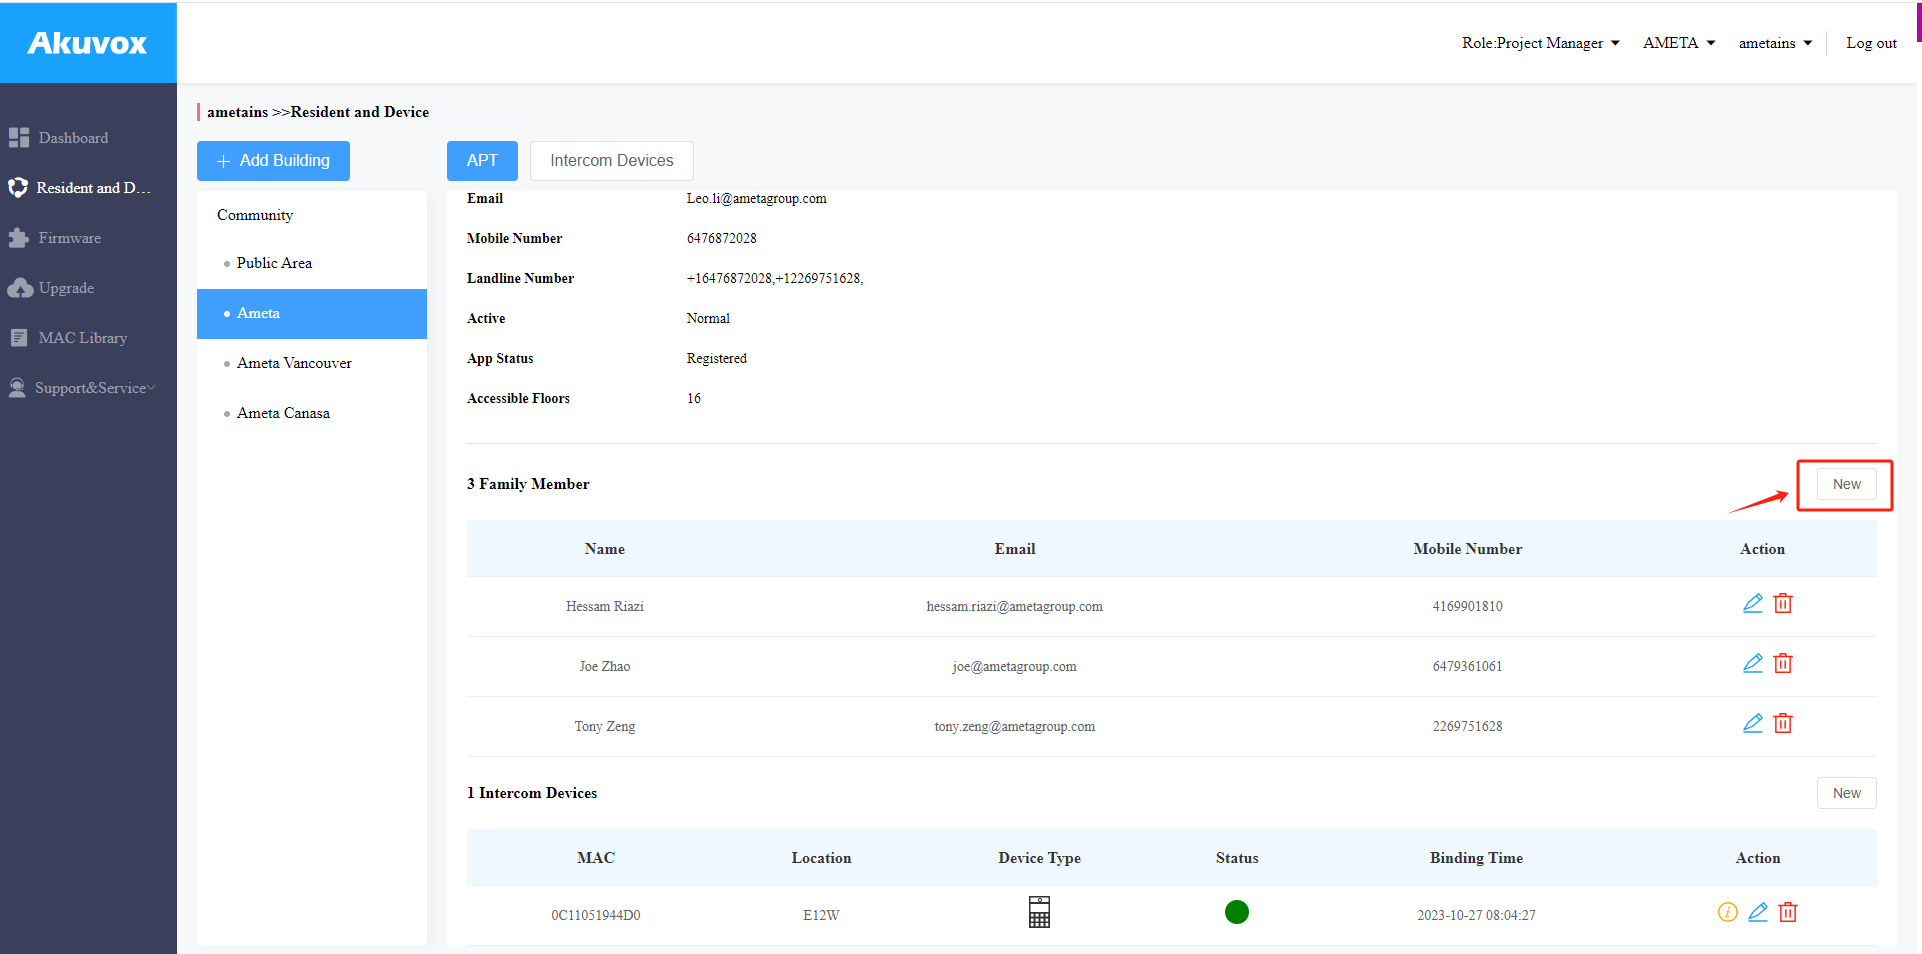Select Public Area in the tree
1922x954 pixels.
pyautogui.click(x=274, y=263)
